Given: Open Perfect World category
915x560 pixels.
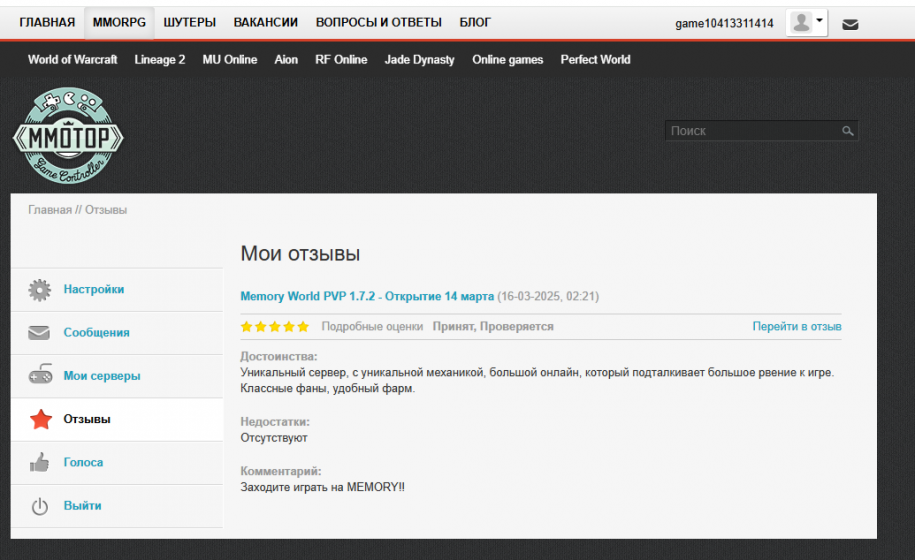Looking at the screenshot, I should click(595, 60).
